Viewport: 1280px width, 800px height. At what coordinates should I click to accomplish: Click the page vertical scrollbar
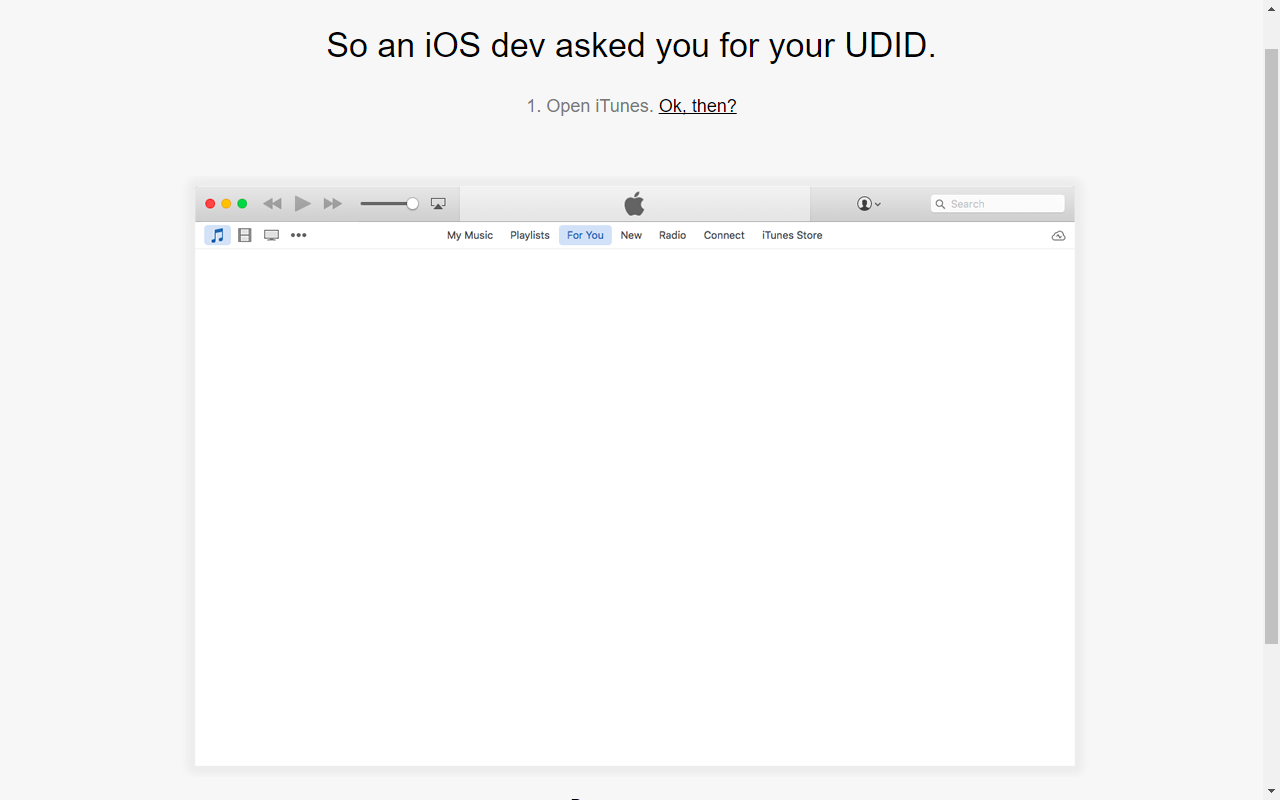point(1271,345)
